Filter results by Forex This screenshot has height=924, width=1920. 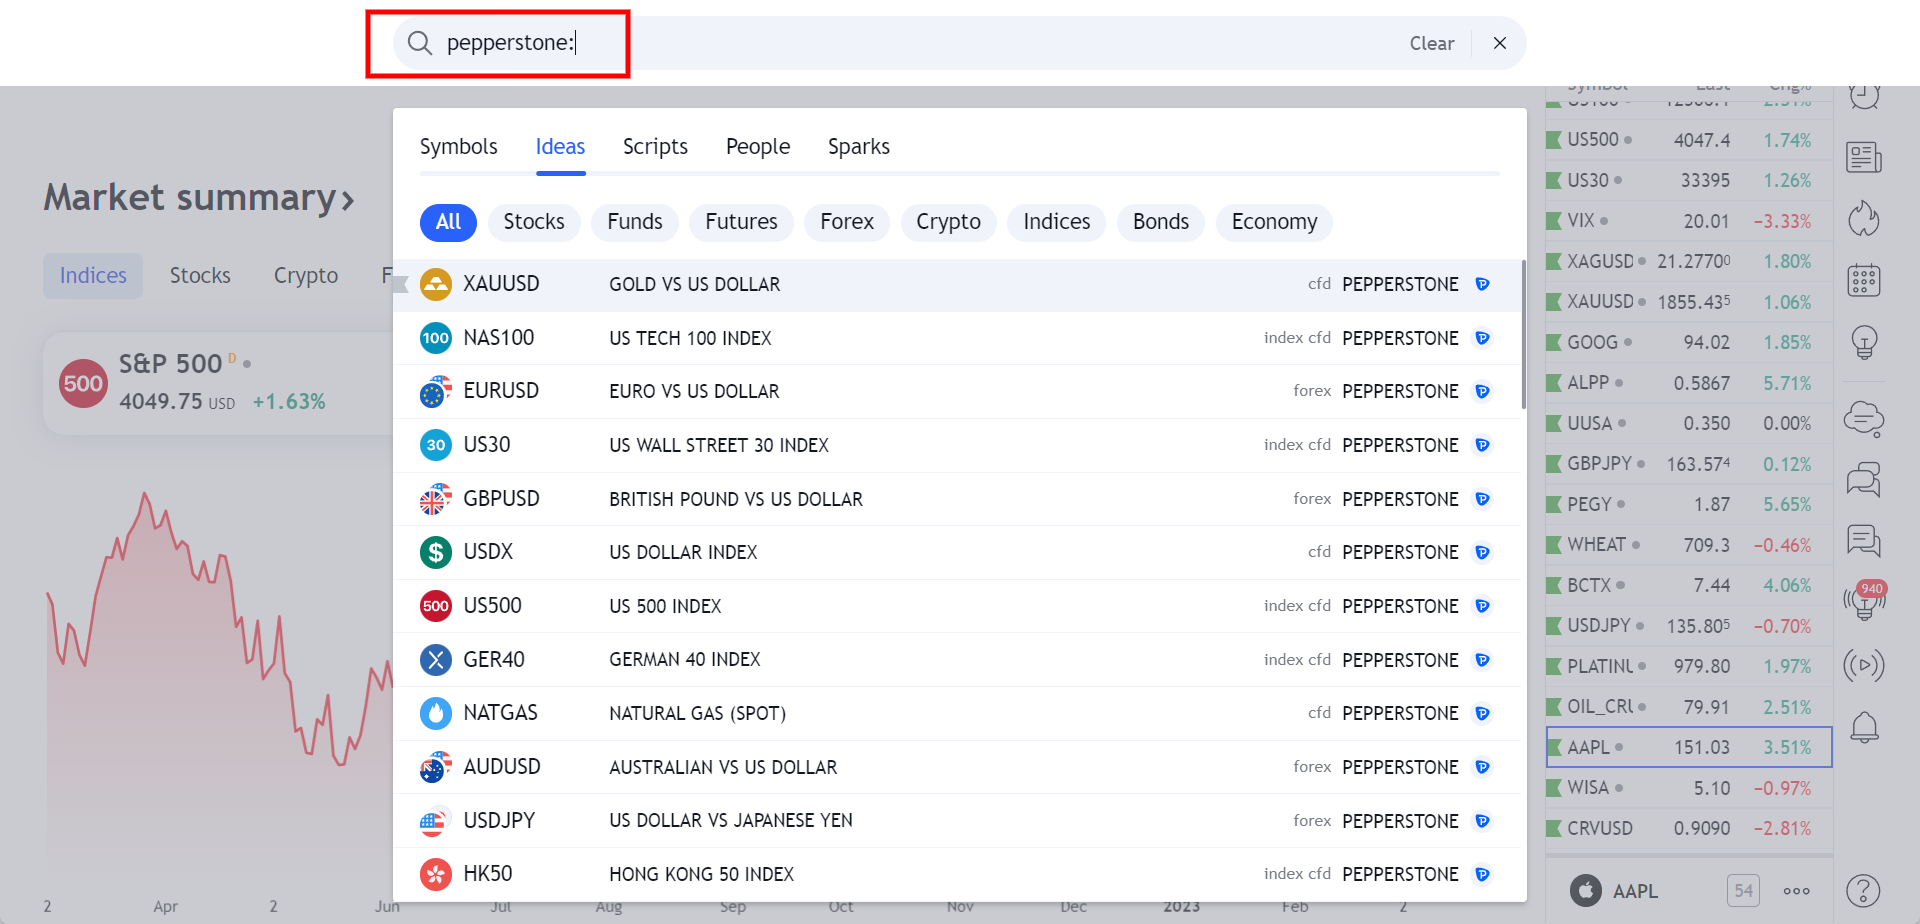pyautogui.click(x=846, y=222)
